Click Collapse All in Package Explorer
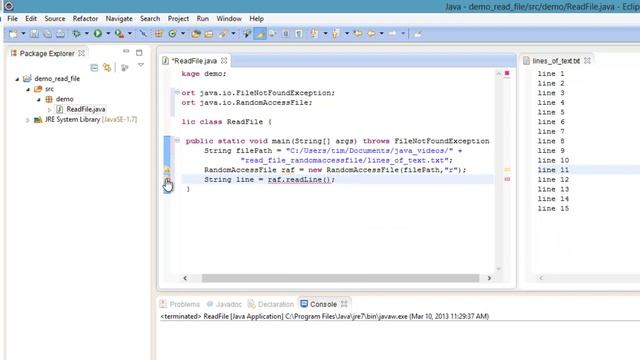The image size is (640, 360). pyautogui.click(x=94, y=68)
